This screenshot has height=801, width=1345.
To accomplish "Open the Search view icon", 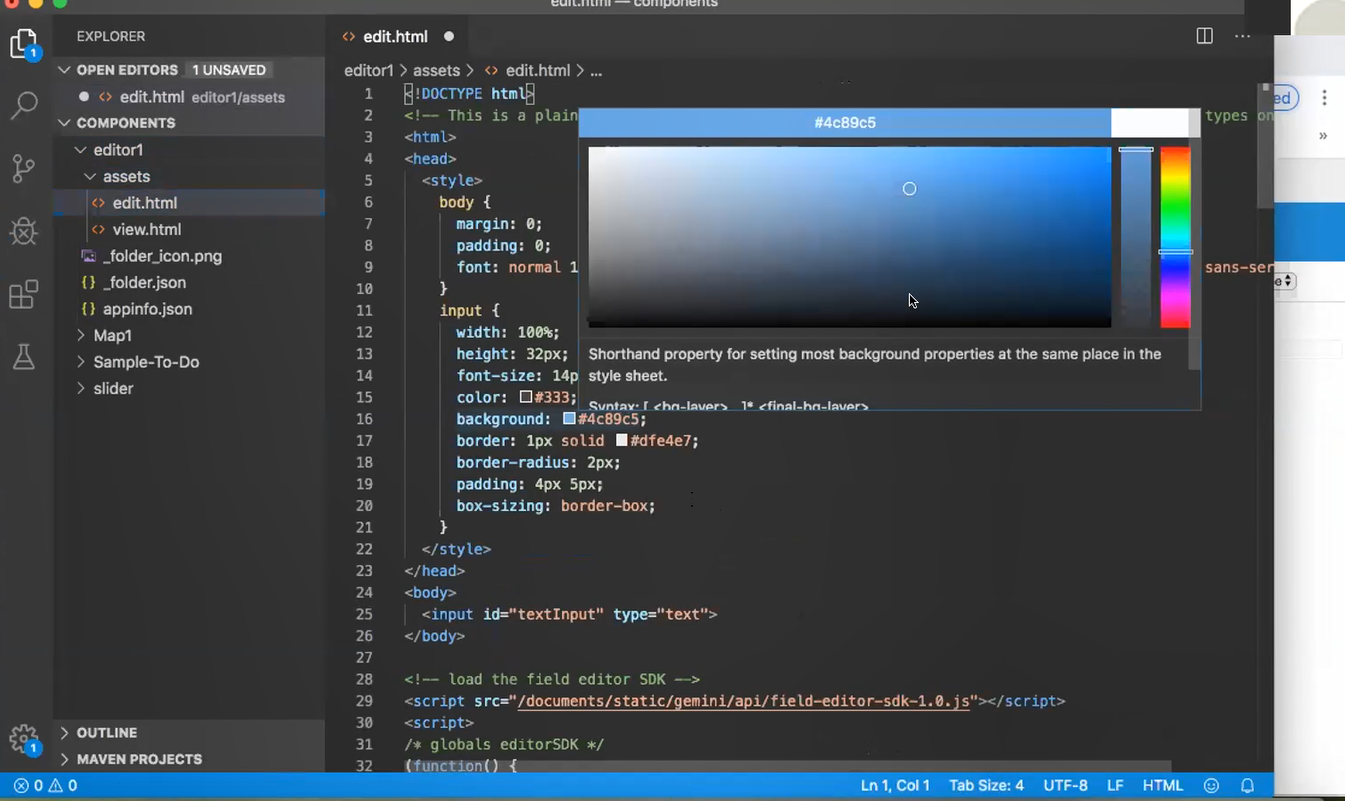I will click(x=23, y=105).
